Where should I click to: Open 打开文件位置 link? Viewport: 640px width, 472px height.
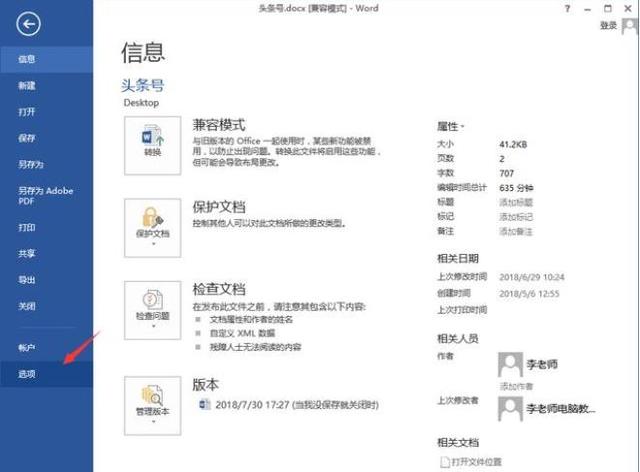click(476, 462)
